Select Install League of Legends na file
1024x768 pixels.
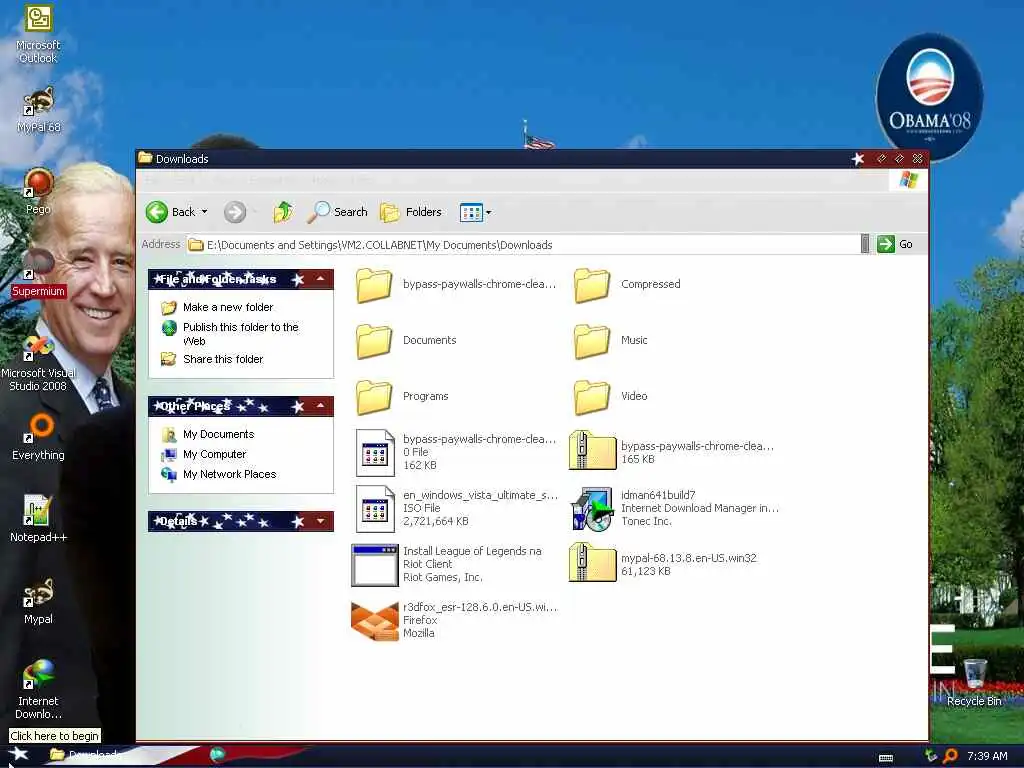coord(447,564)
